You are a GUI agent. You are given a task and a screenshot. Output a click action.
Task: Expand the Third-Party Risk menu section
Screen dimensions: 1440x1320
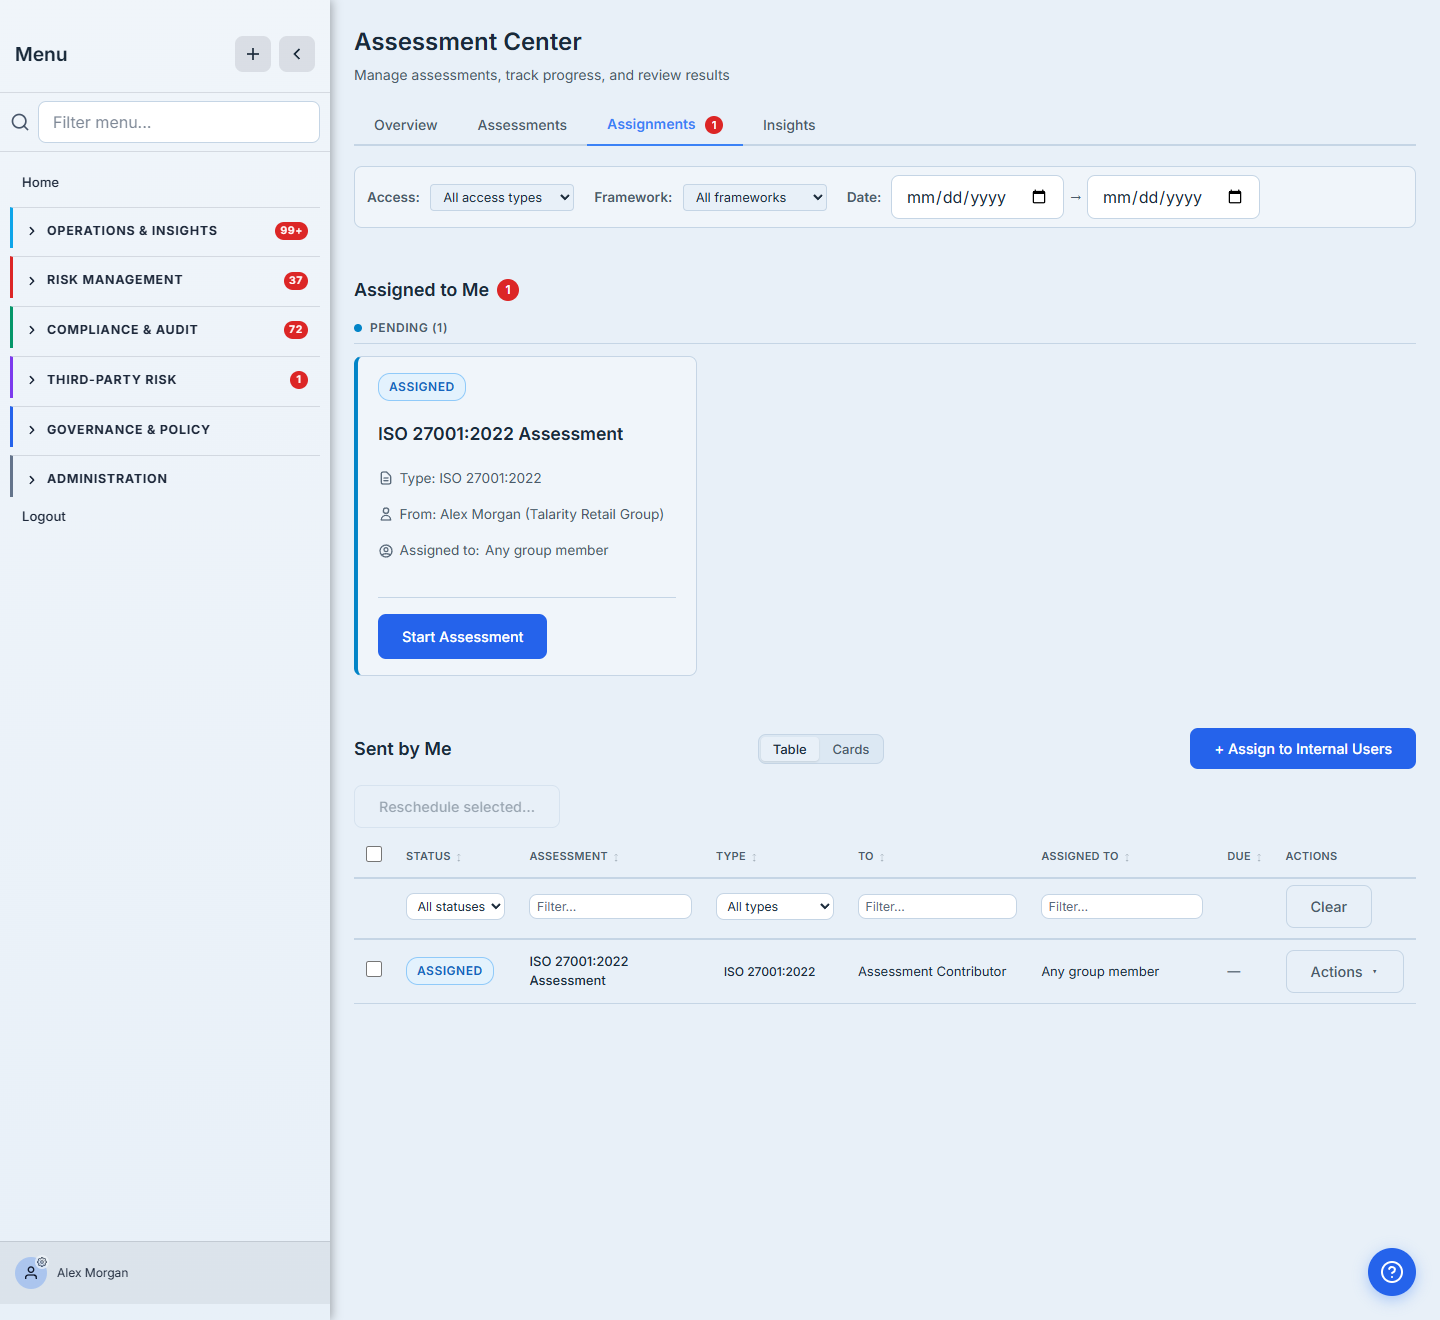165,380
